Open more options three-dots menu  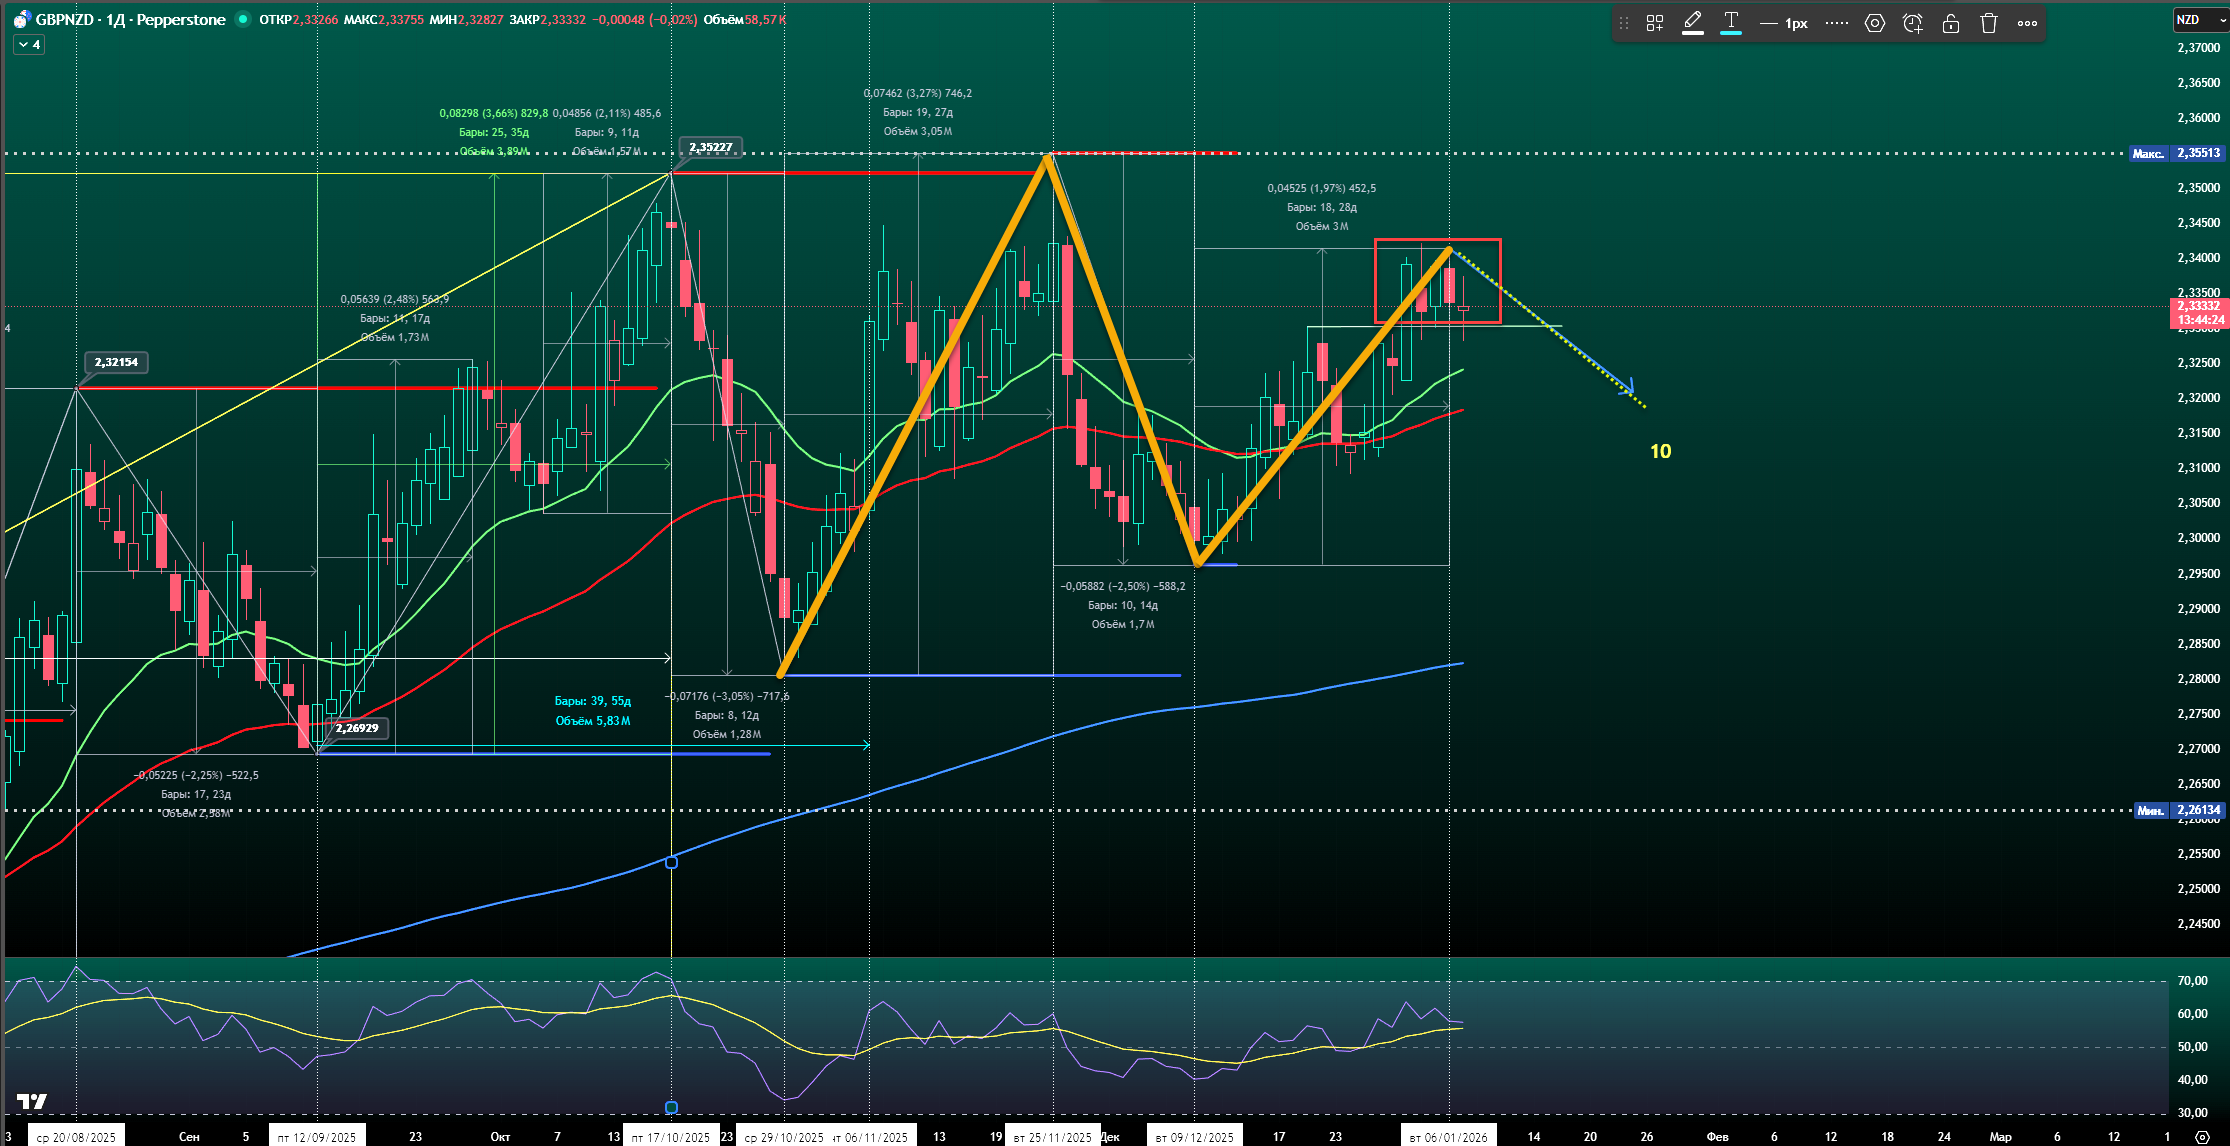click(2027, 23)
